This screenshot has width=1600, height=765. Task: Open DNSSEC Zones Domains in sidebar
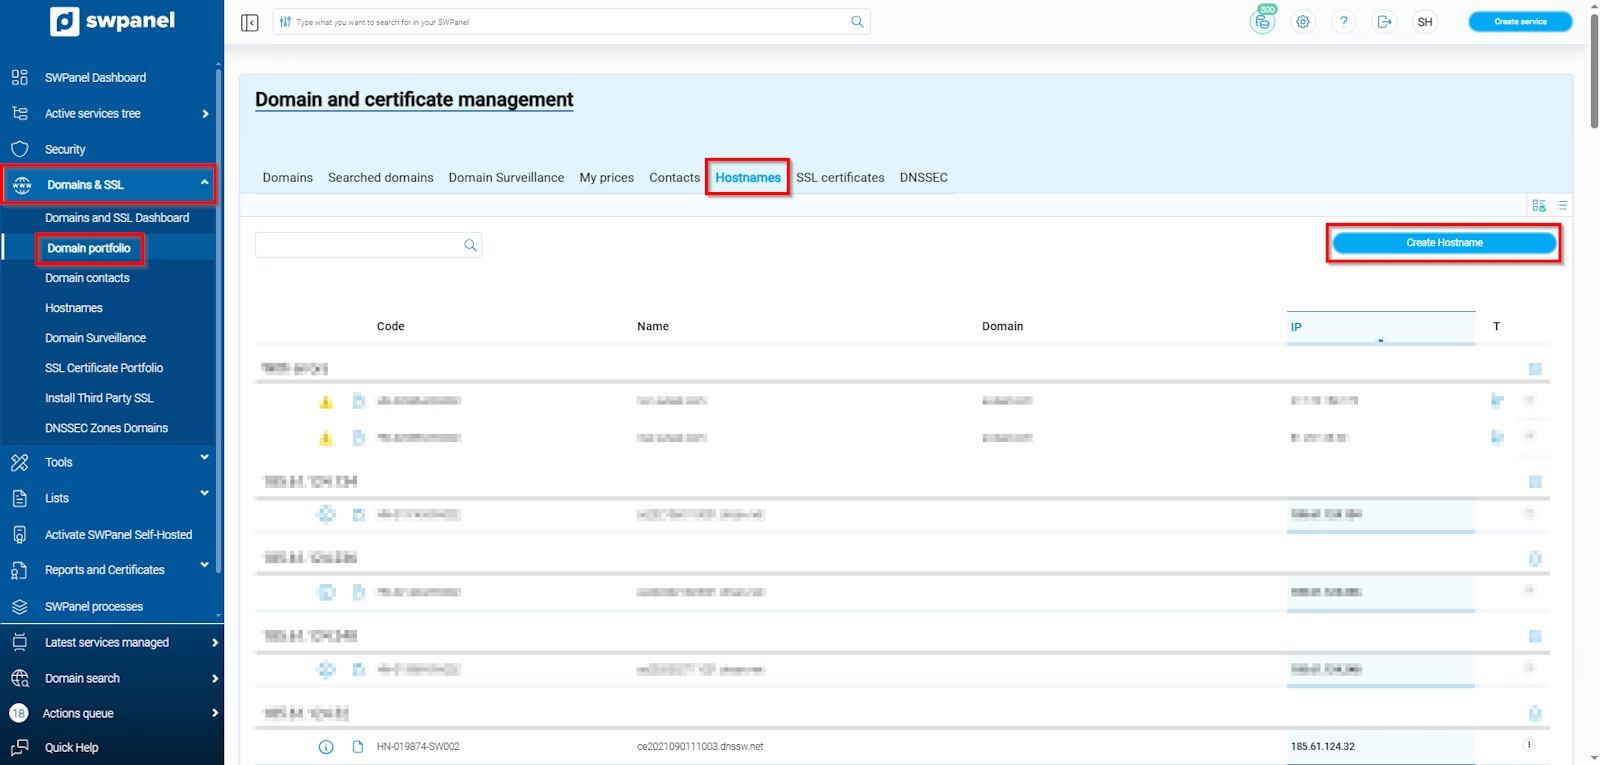pyautogui.click(x=106, y=428)
